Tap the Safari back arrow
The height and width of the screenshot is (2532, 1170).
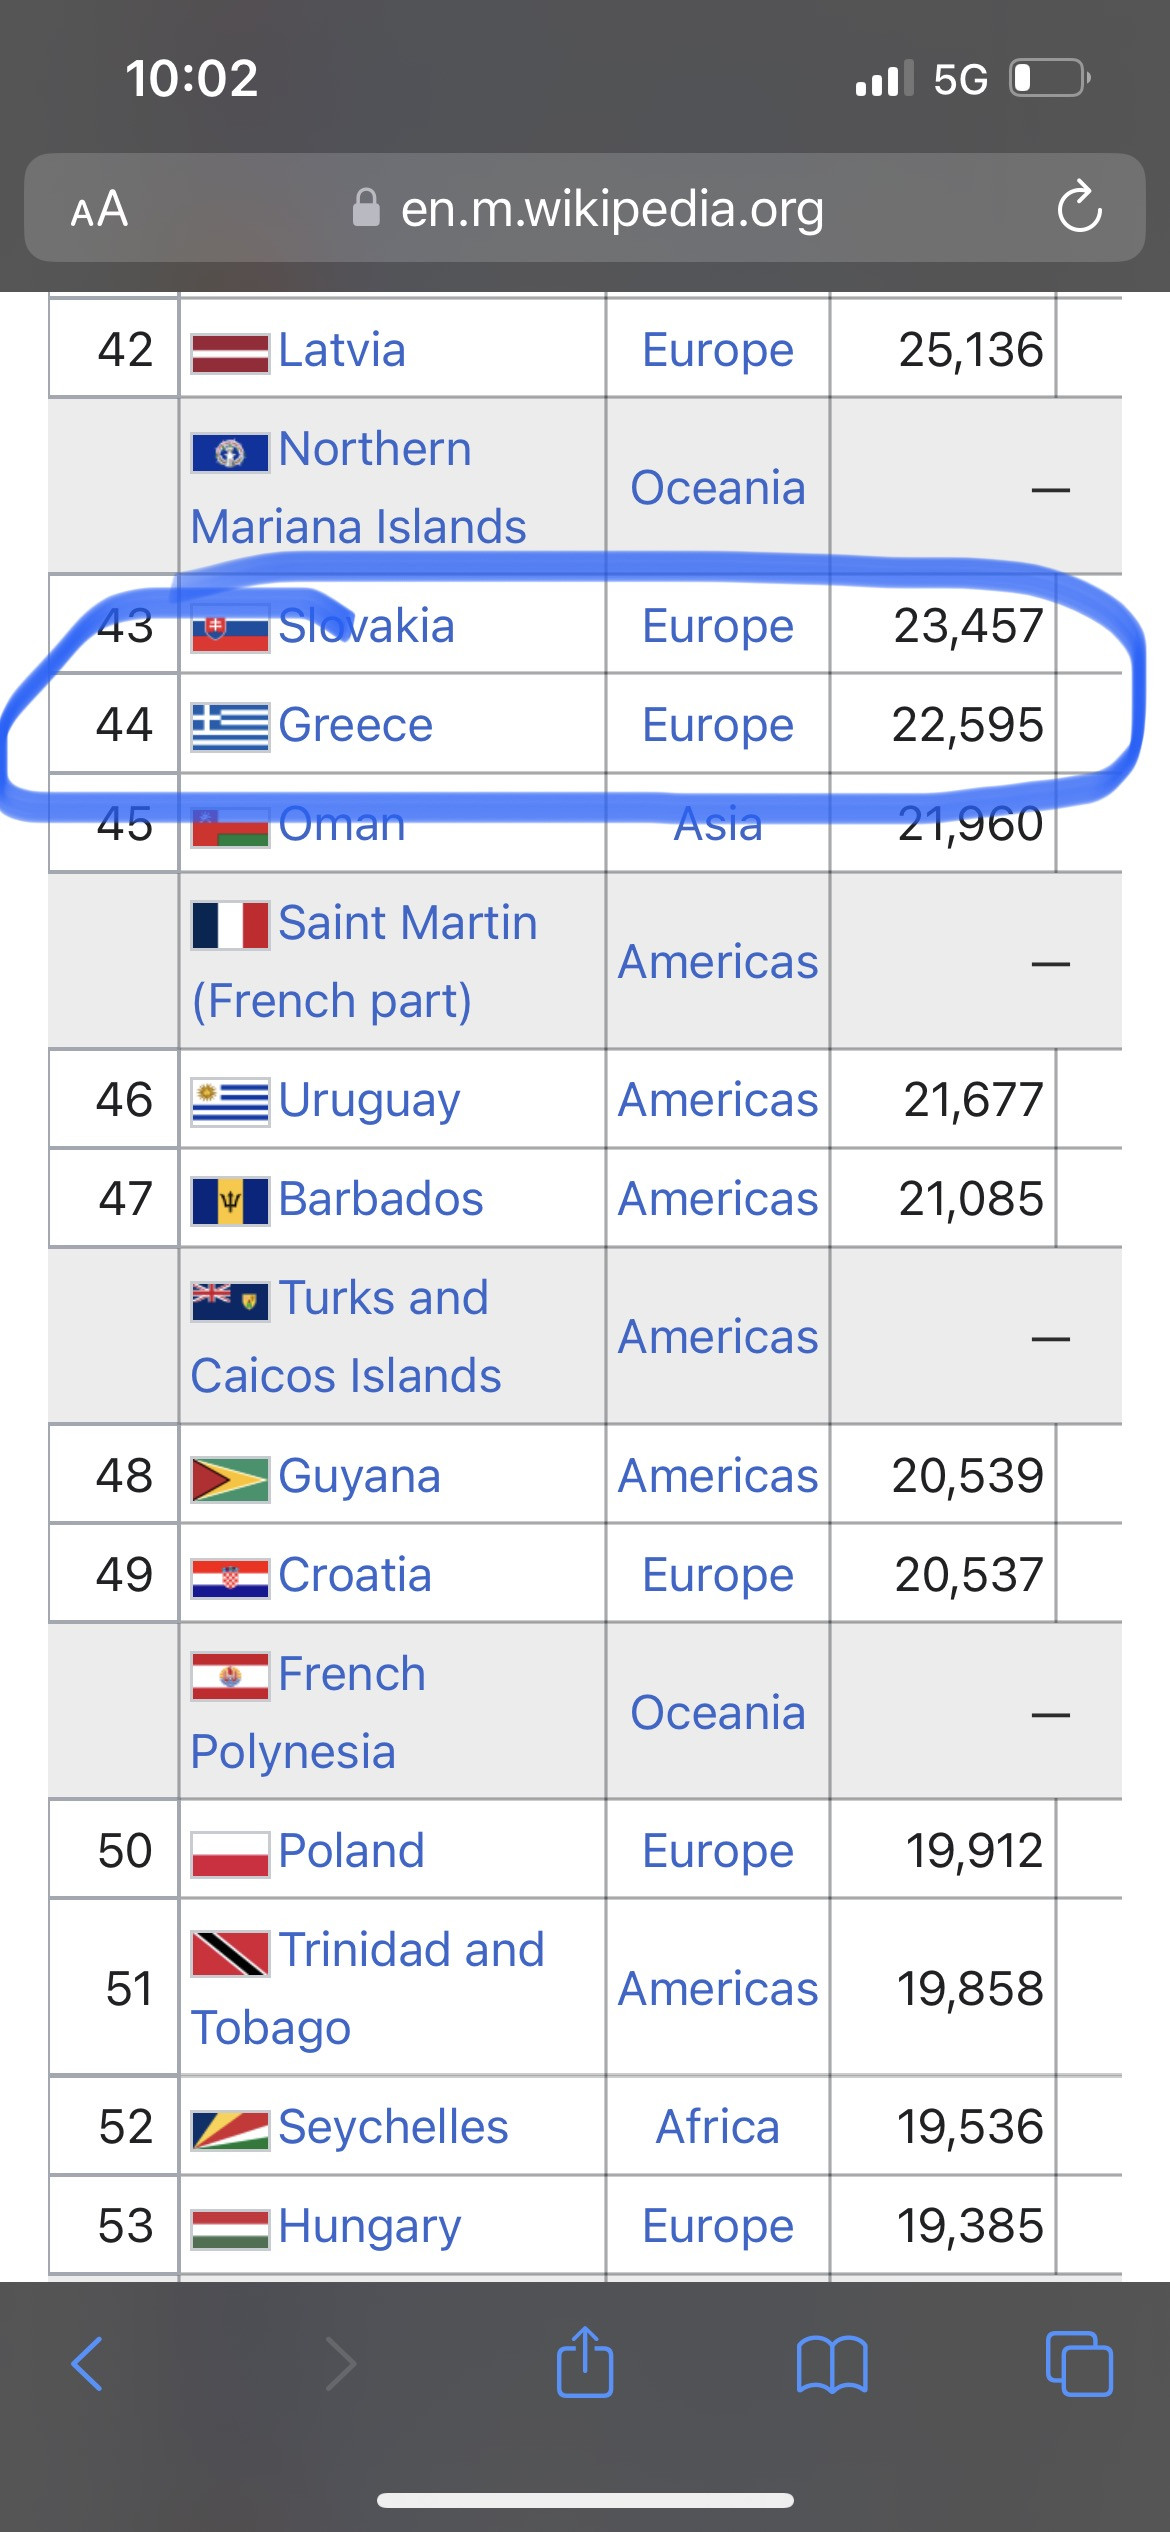click(87, 2364)
